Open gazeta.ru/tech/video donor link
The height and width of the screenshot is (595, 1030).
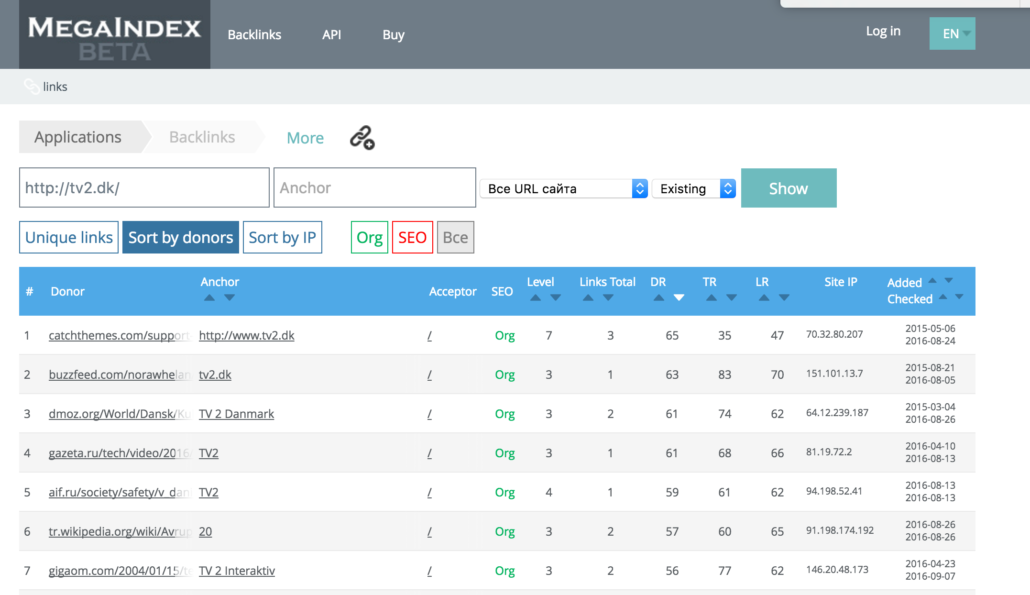click(119, 453)
